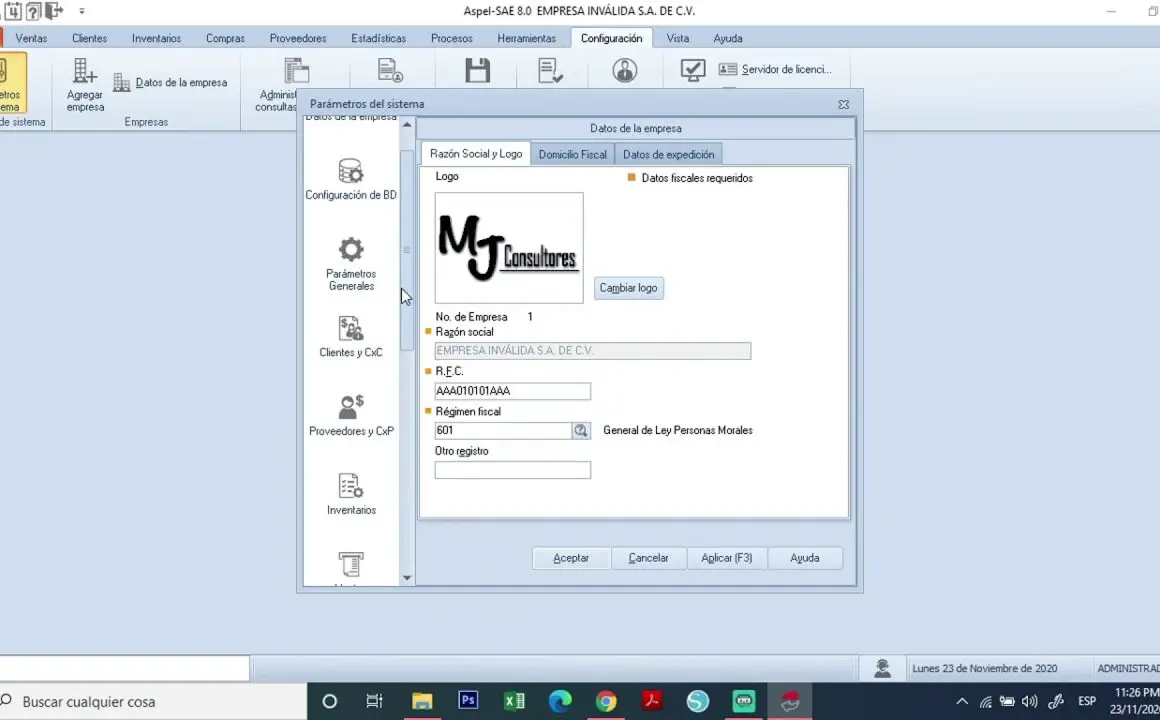This screenshot has width=1160, height=720.
Task: Click the Cancelar button
Action: point(648,558)
